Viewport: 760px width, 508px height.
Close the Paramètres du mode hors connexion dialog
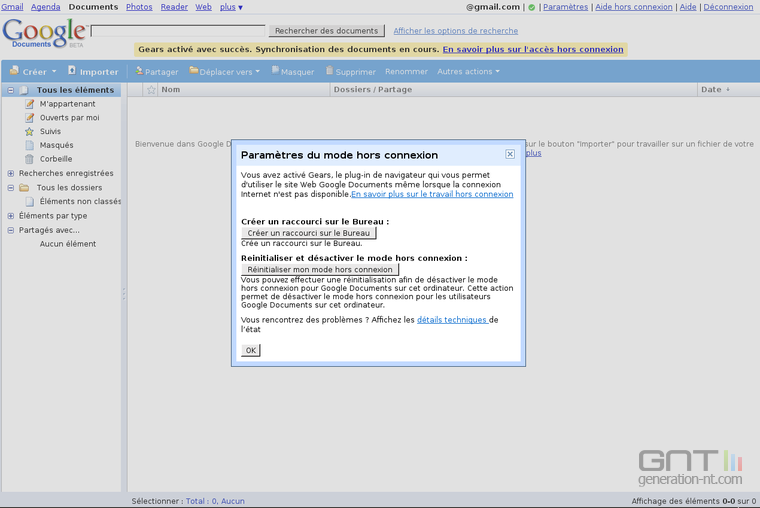coord(510,154)
